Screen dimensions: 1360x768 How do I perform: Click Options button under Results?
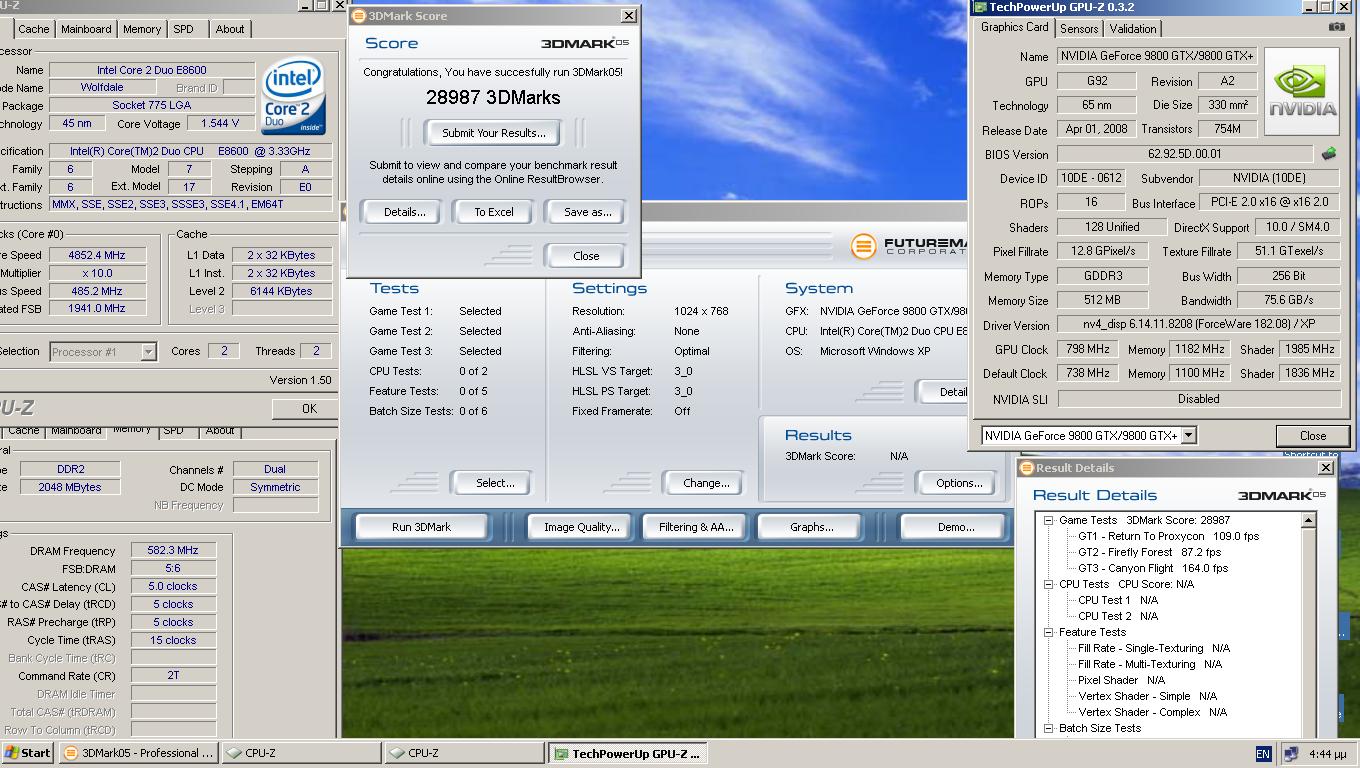(x=958, y=483)
